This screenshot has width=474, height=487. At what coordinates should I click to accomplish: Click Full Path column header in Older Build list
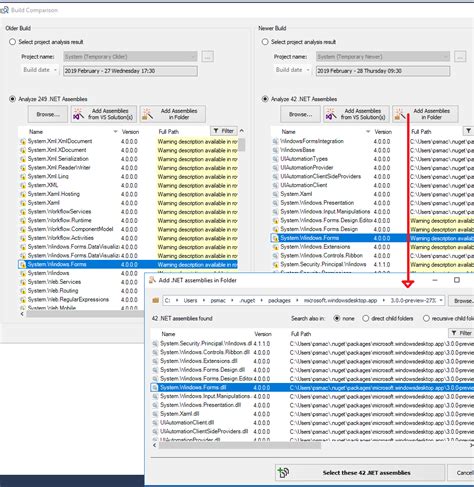tap(168, 132)
